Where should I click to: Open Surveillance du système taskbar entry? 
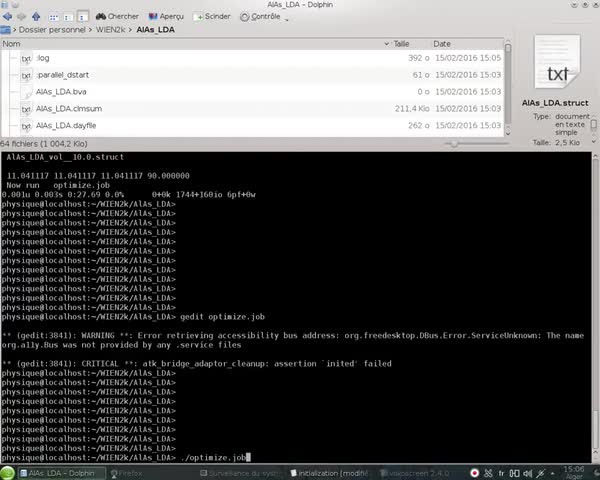coord(242,473)
